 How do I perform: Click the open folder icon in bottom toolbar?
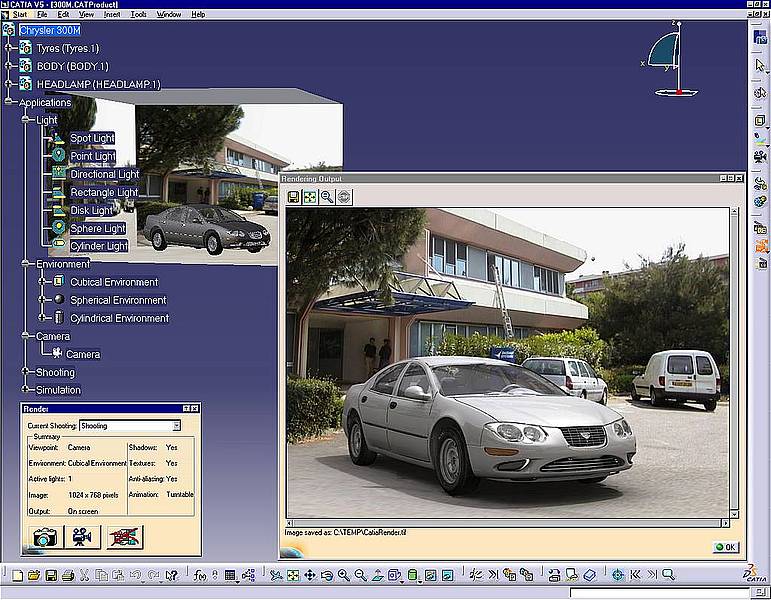34,575
